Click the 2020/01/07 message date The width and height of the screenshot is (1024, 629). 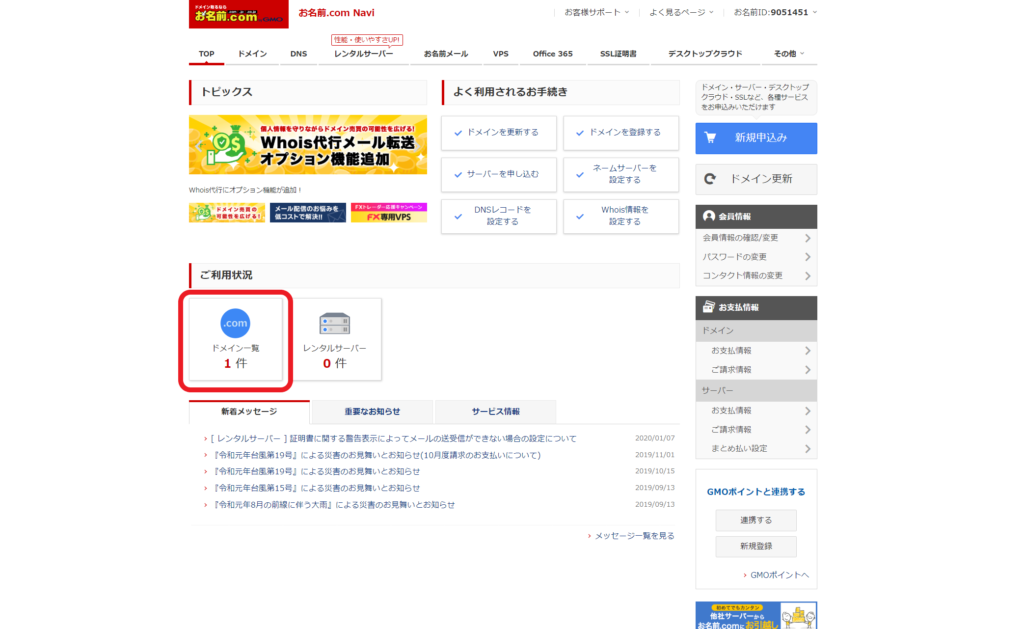[655, 438]
